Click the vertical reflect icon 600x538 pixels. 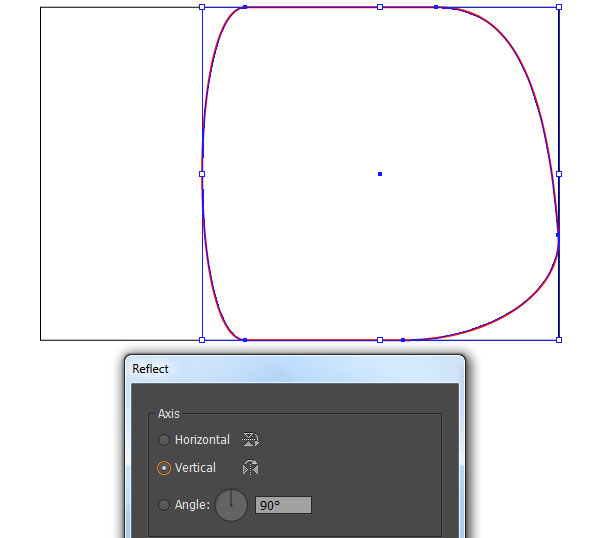[x=251, y=468]
